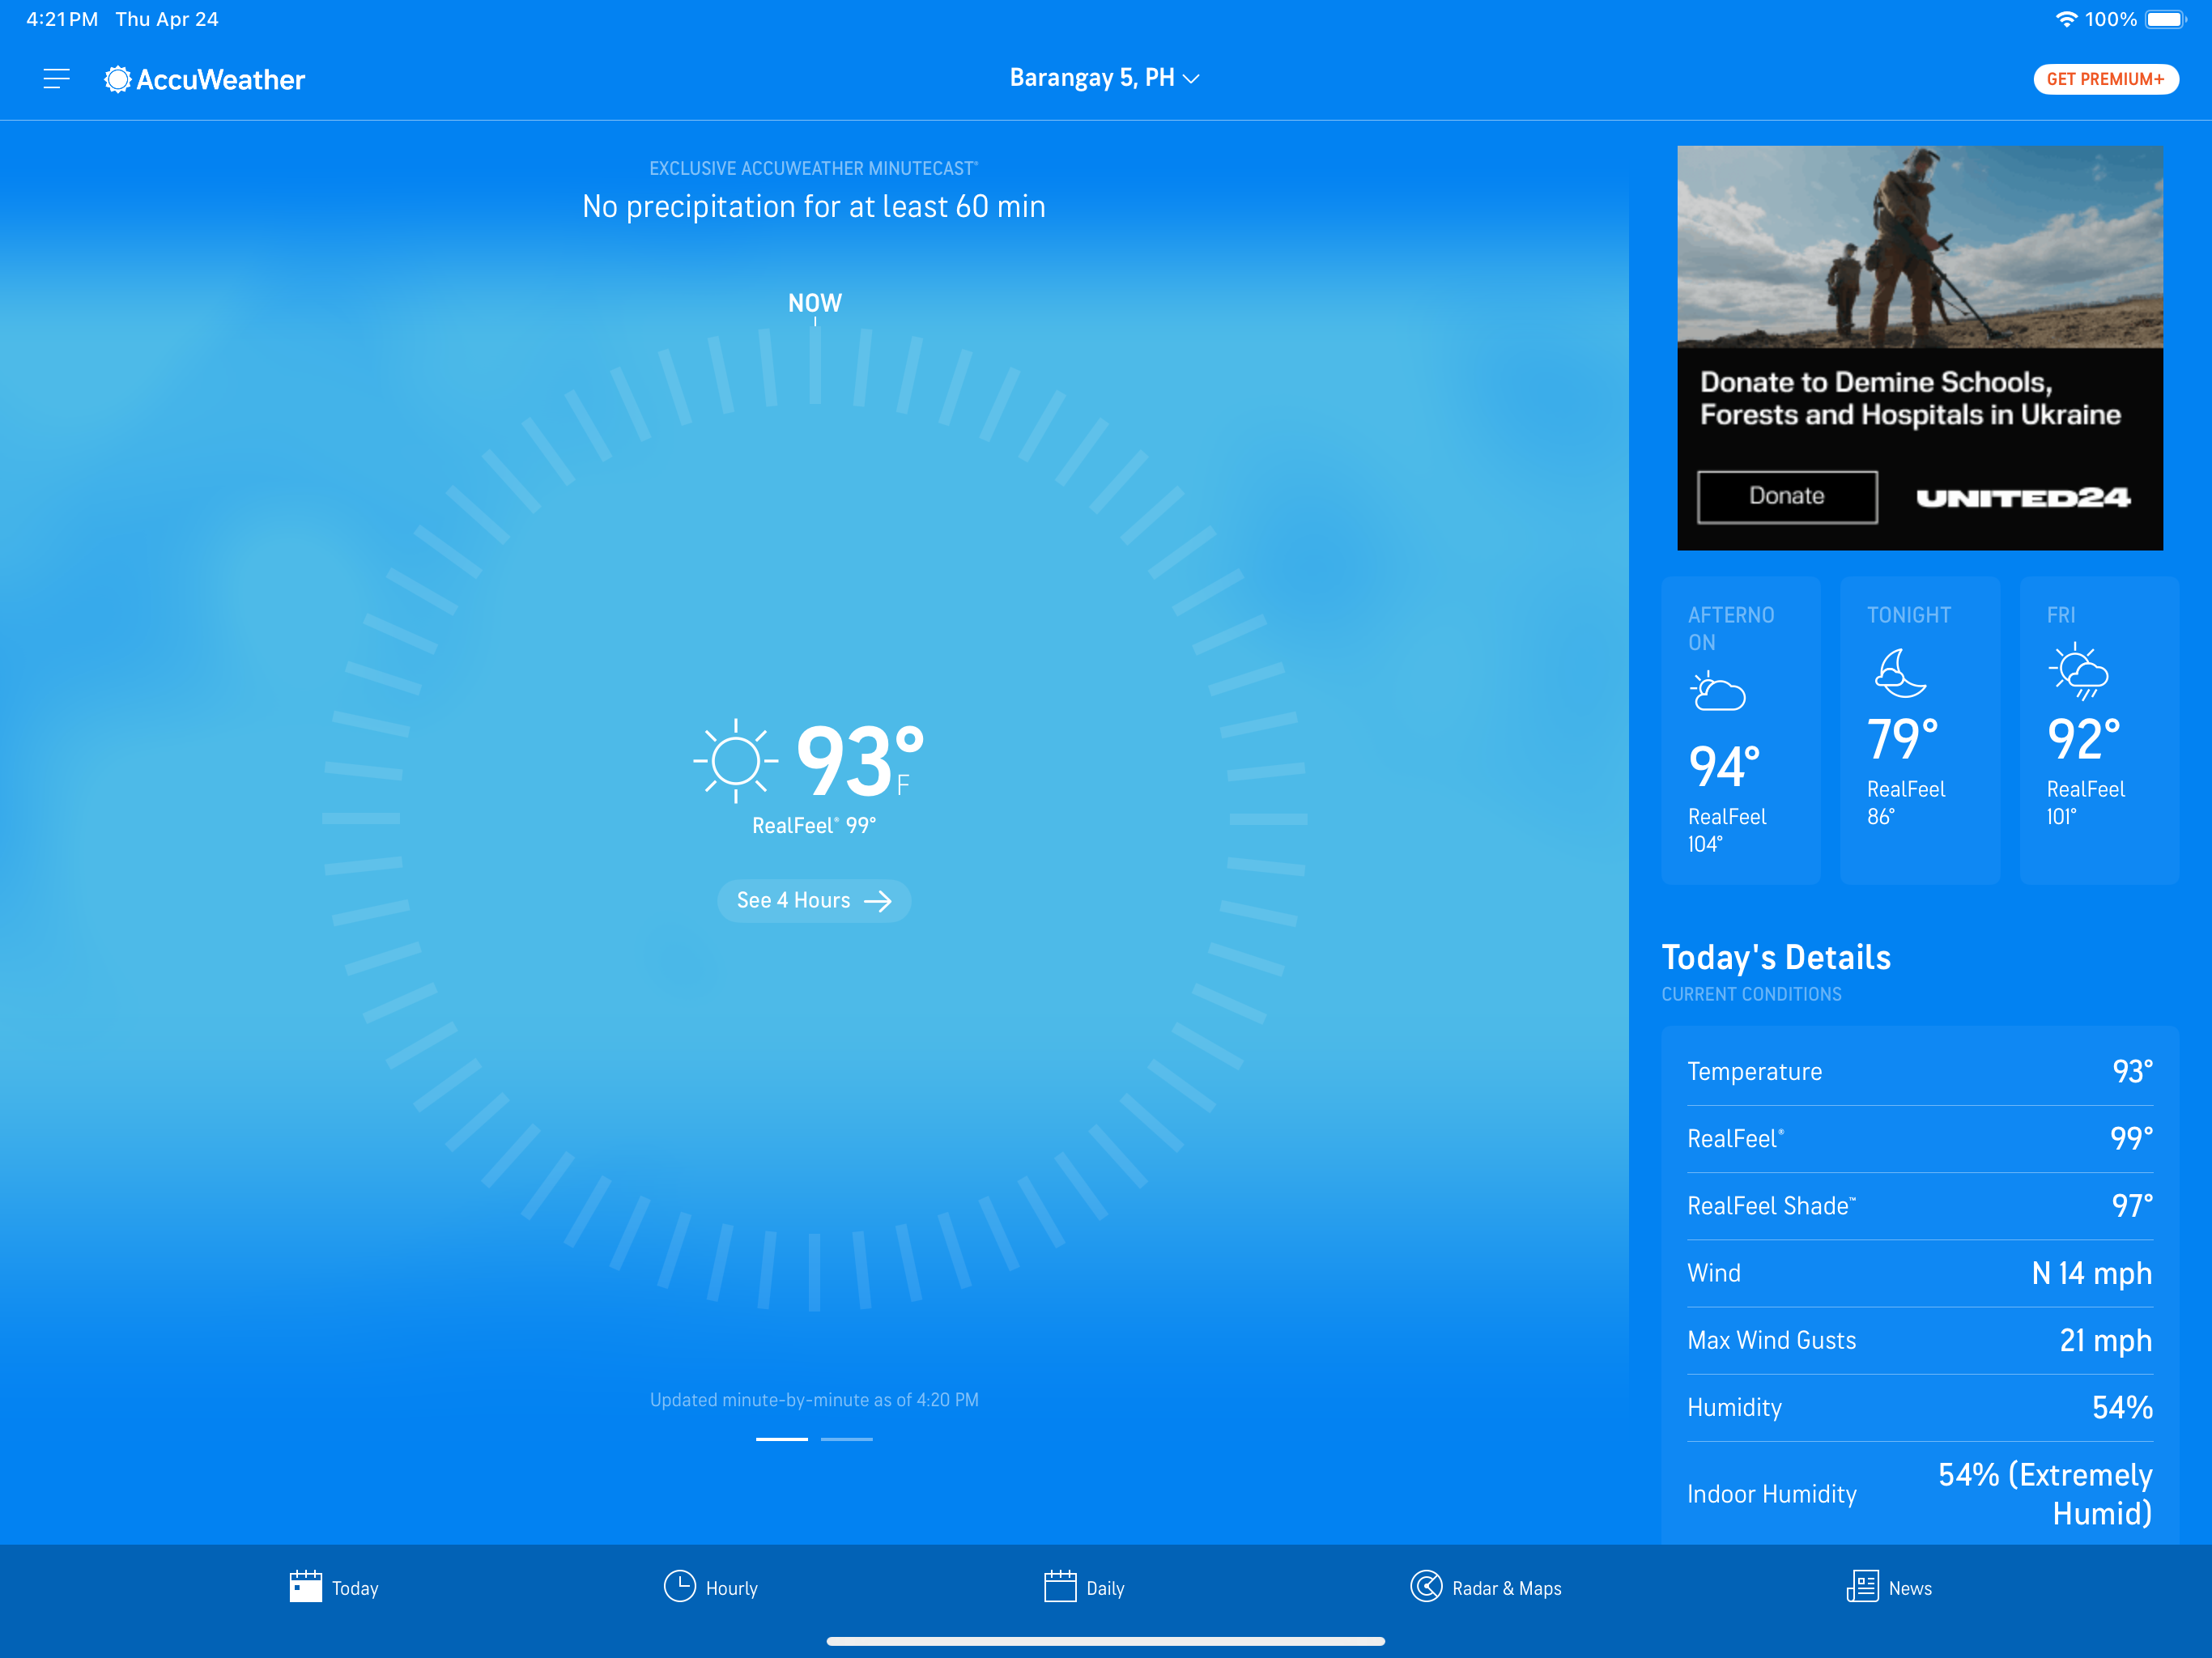Tap the Max Wind Gusts row

click(1919, 1340)
